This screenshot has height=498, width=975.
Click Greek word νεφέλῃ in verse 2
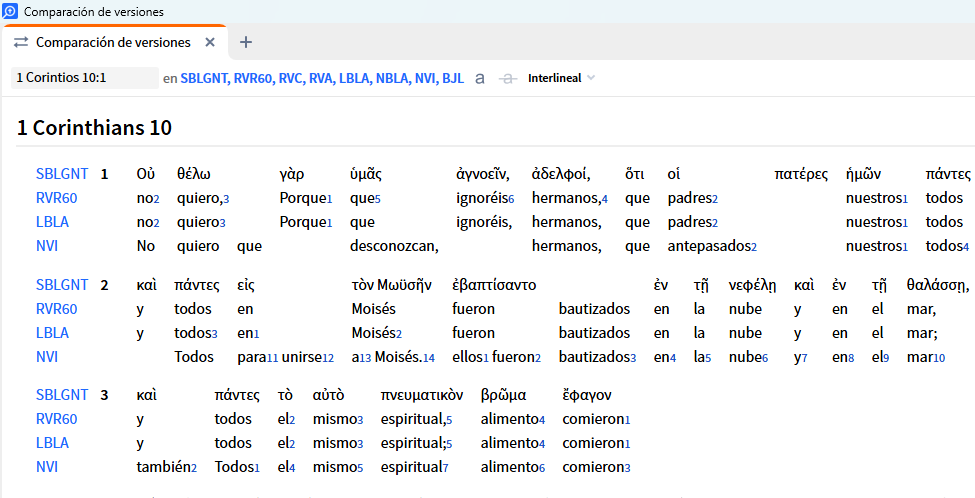tap(752, 285)
